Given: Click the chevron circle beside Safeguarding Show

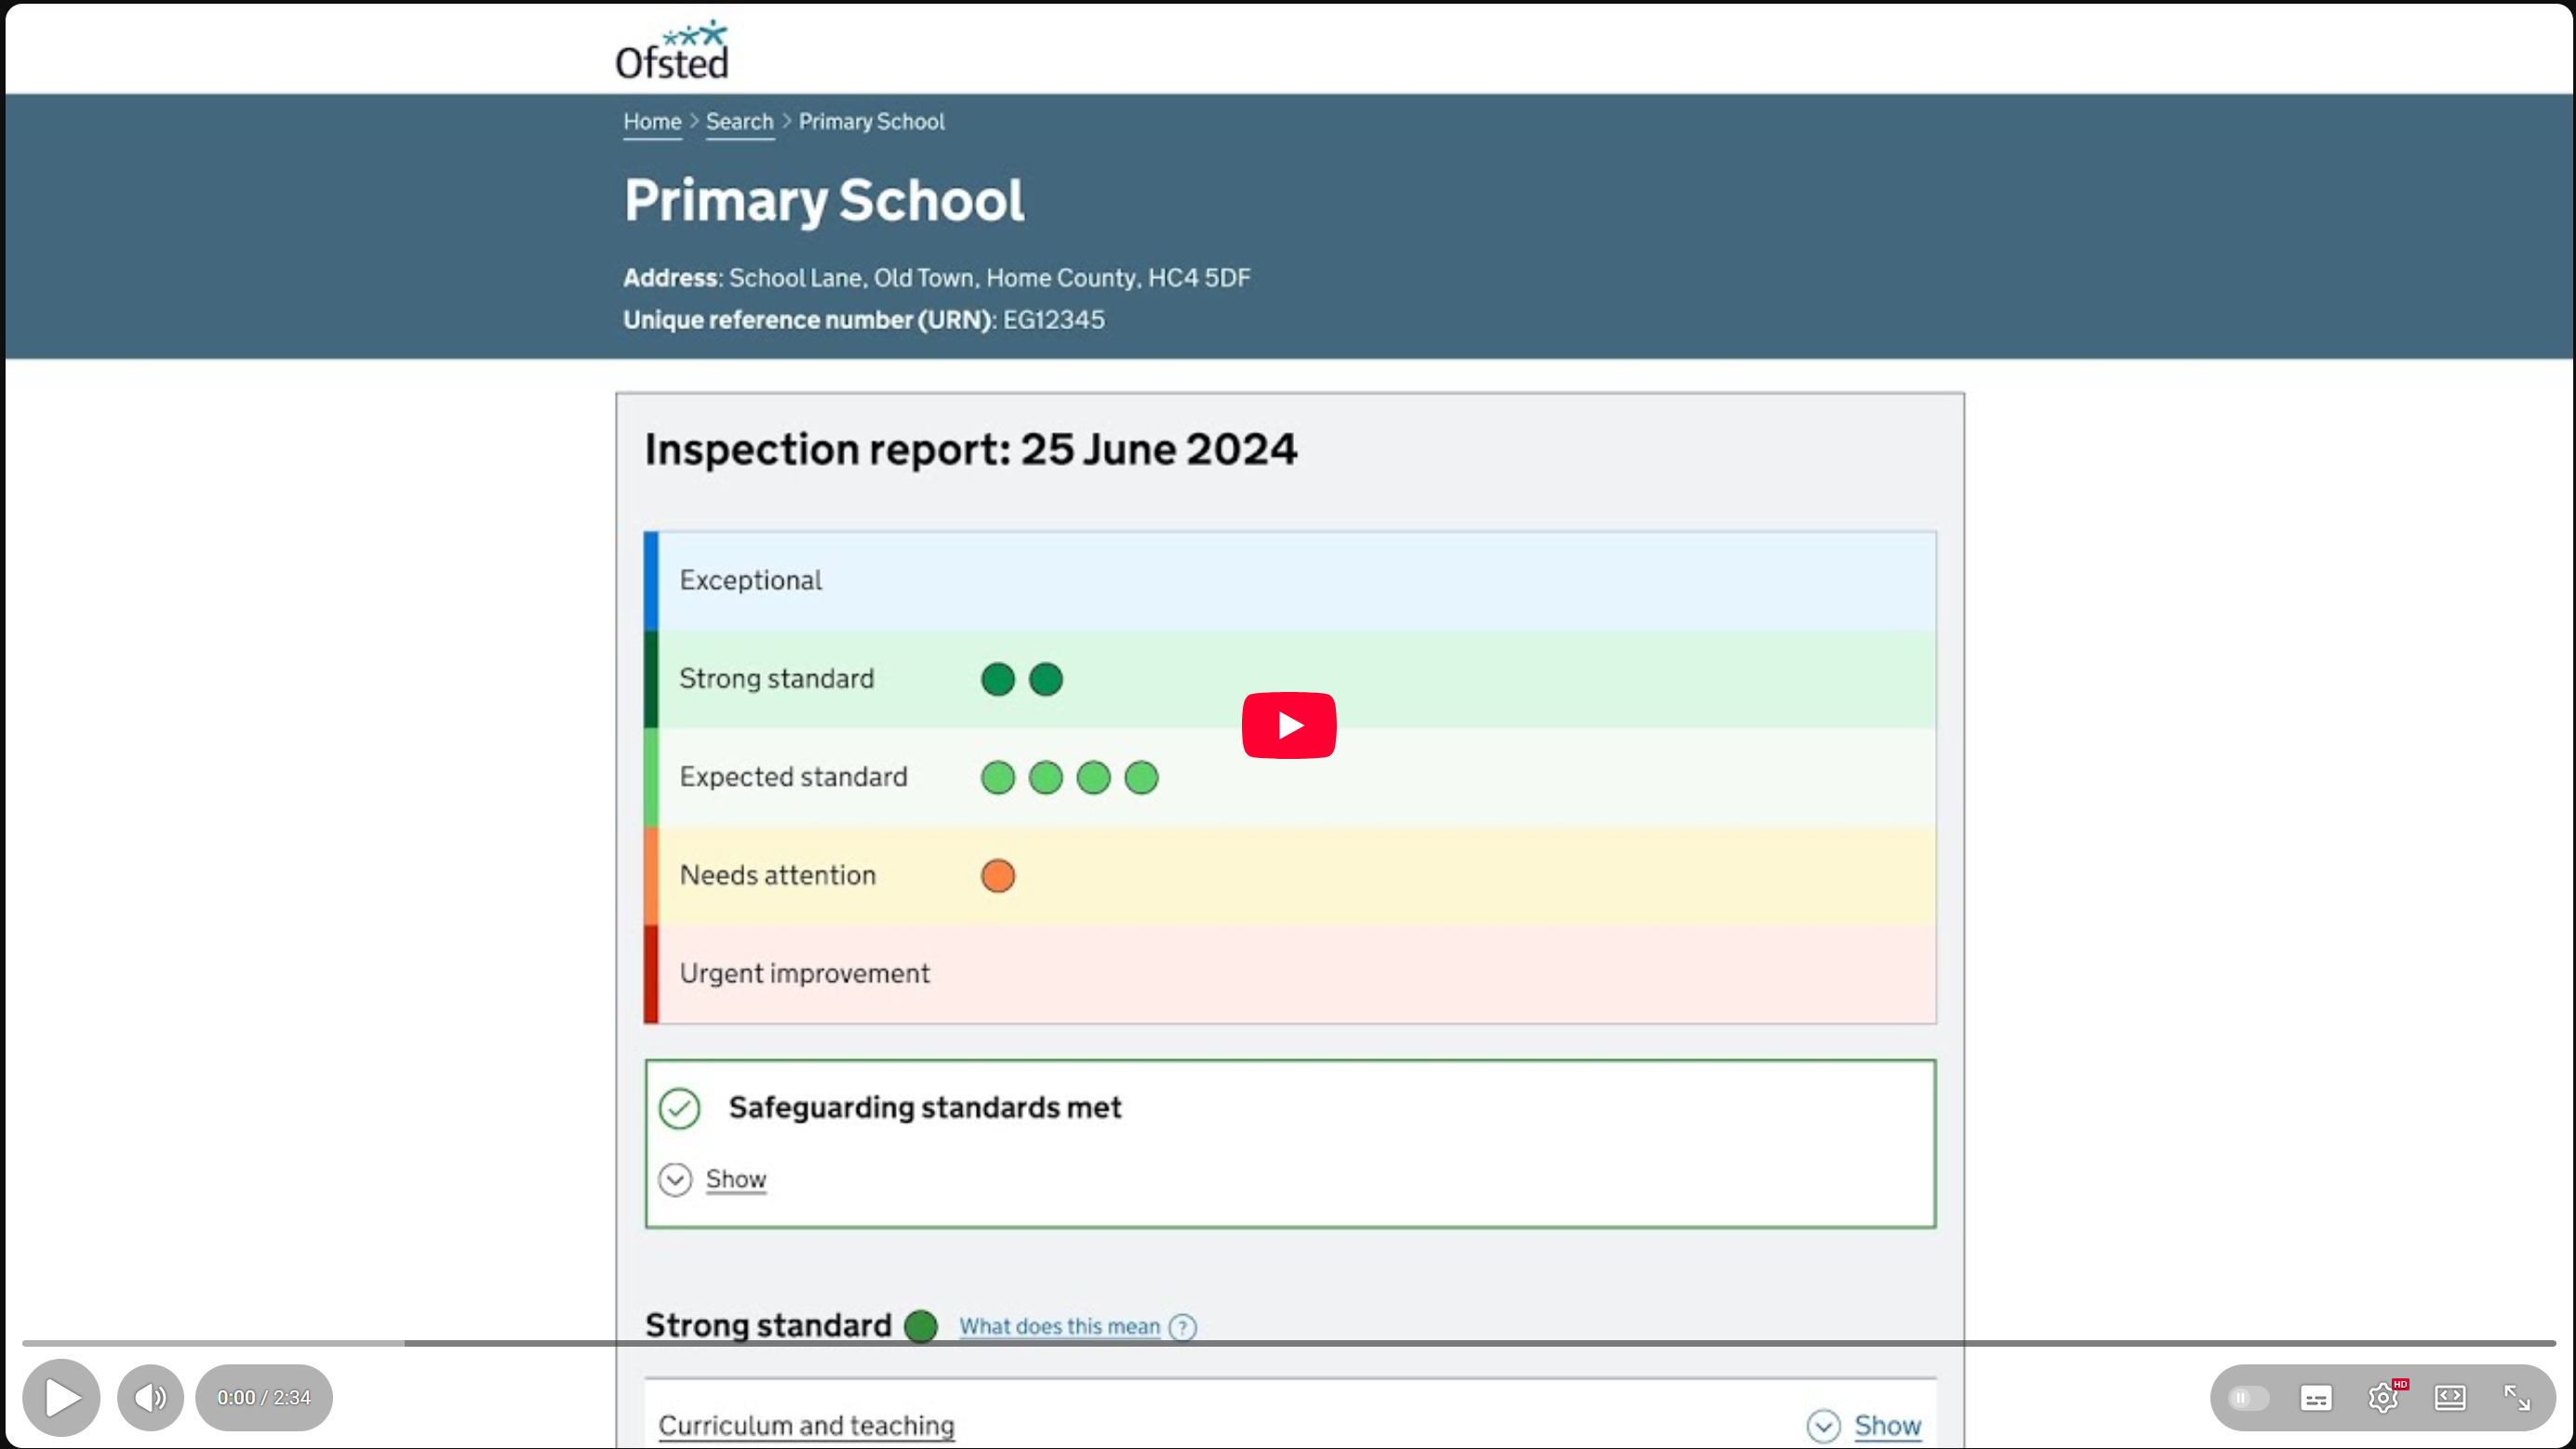Looking at the screenshot, I should click(675, 1179).
